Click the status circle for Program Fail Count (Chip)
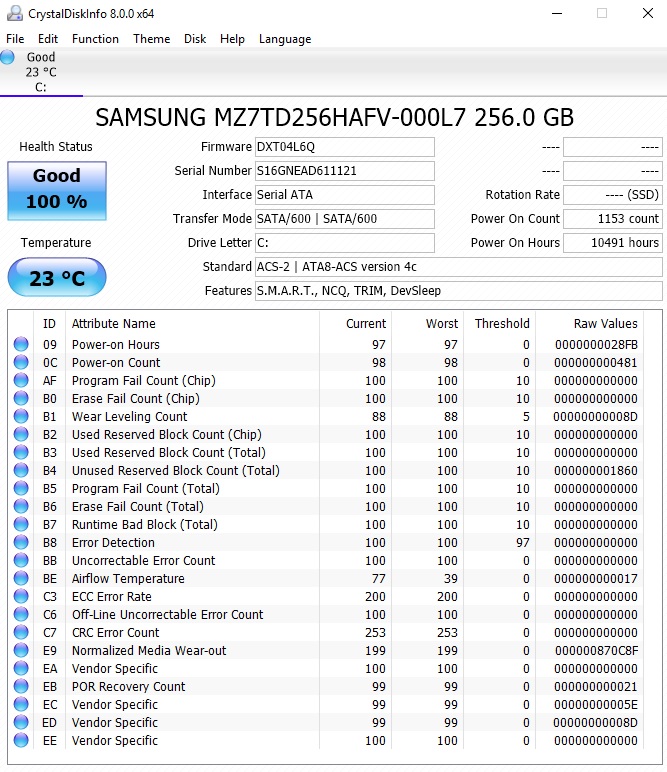667x772 pixels. tap(21, 380)
